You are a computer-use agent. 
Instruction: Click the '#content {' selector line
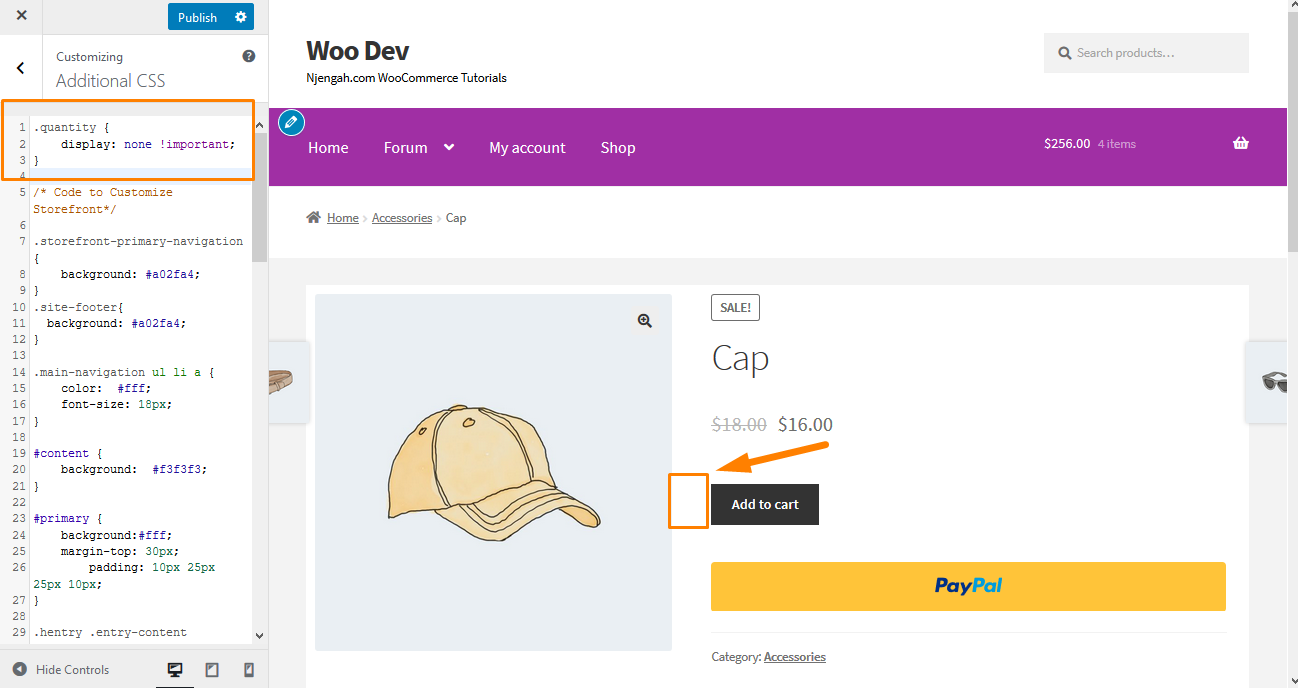pyautogui.click(x=68, y=453)
